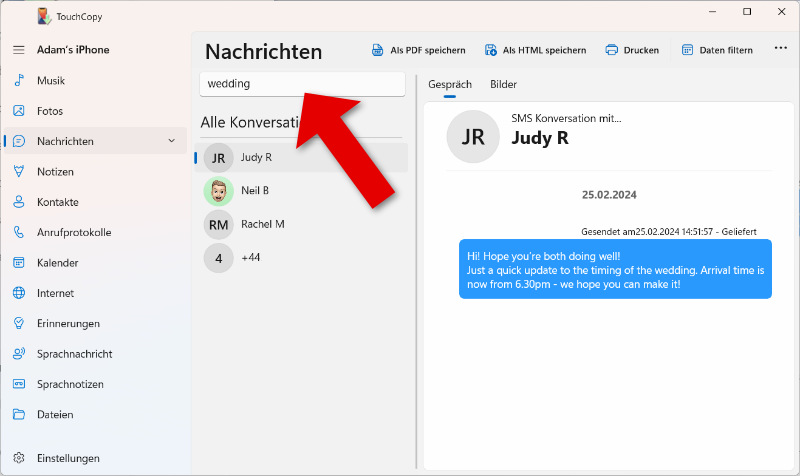Screen dimensions: 800x476
Task: Click Als PDF speichern button
Action: pyautogui.click(x=418, y=50)
